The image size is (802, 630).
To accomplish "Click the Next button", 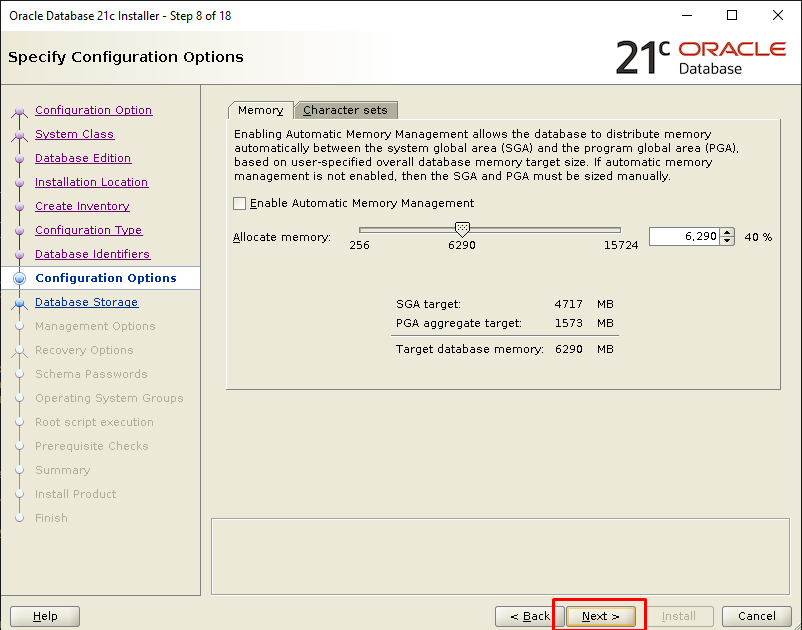I will click(600, 616).
